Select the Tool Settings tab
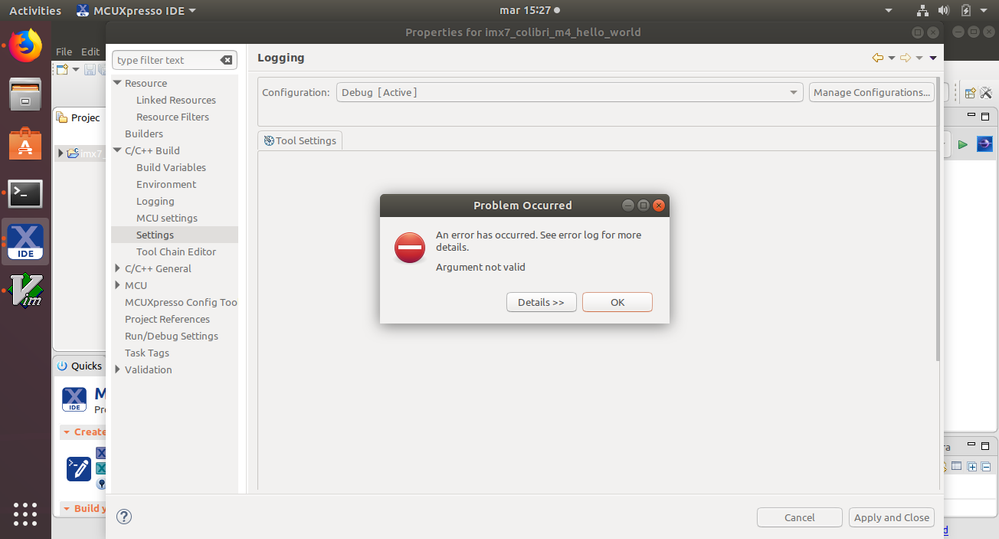This screenshot has width=999, height=539. click(300, 141)
